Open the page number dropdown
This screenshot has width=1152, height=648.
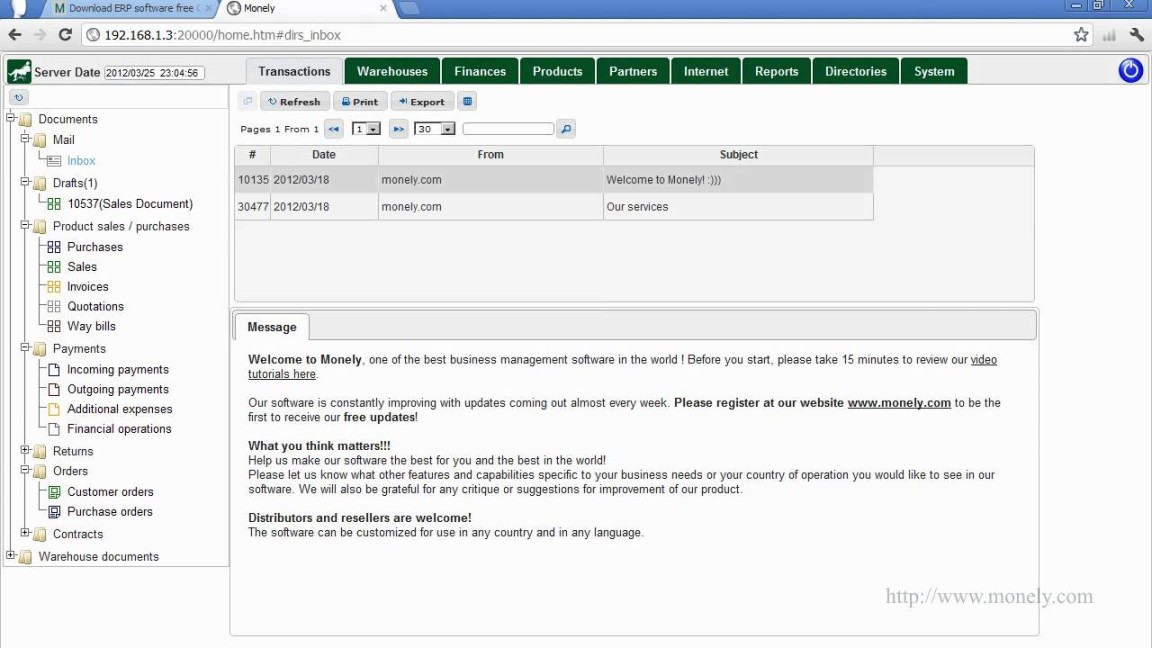tap(366, 129)
